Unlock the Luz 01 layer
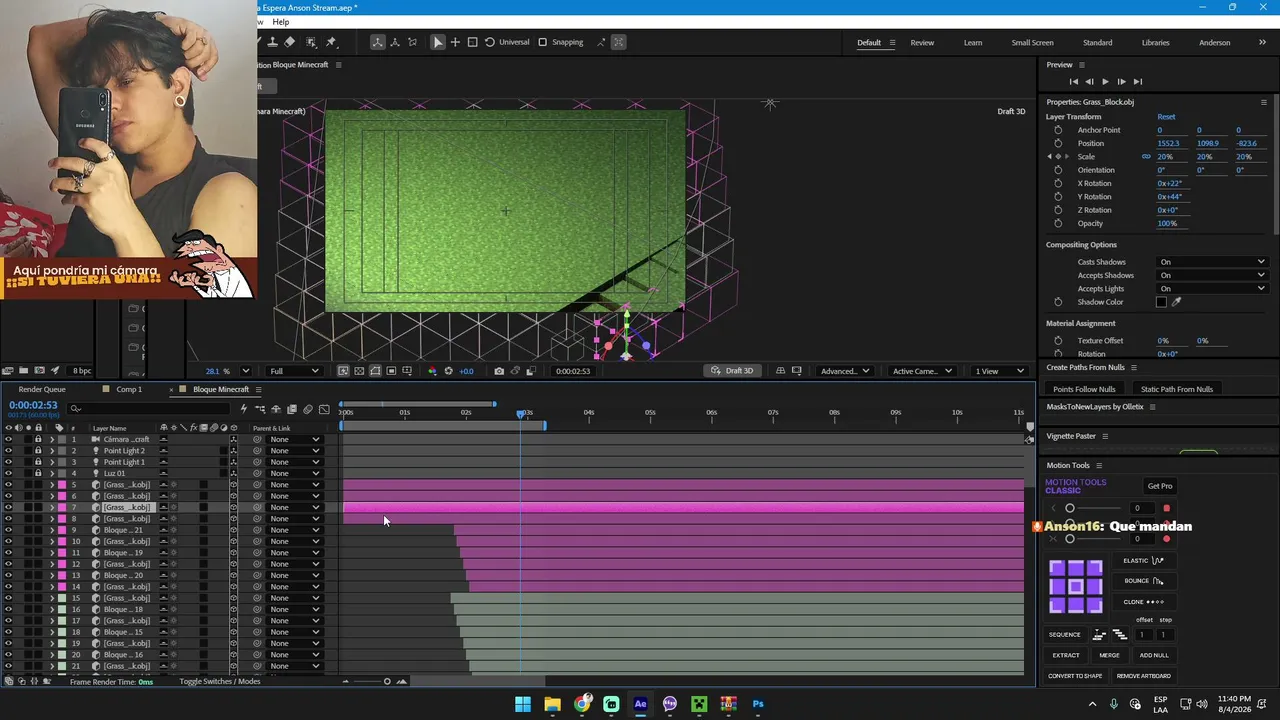This screenshot has height=720, width=1280. (38, 474)
